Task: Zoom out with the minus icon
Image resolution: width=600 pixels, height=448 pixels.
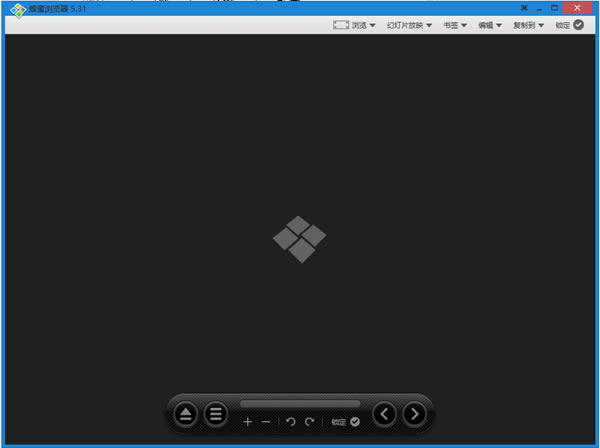Action: coord(266,422)
